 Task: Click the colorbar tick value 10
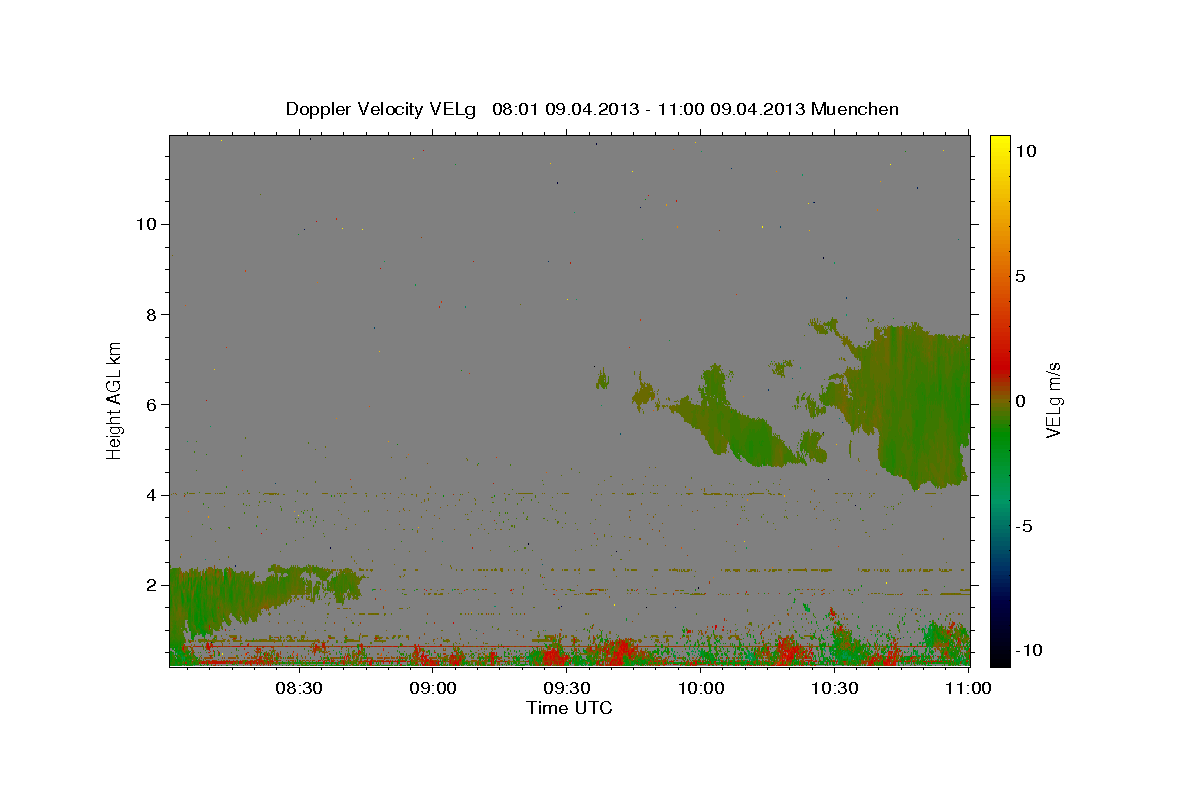(x=1025, y=150)
